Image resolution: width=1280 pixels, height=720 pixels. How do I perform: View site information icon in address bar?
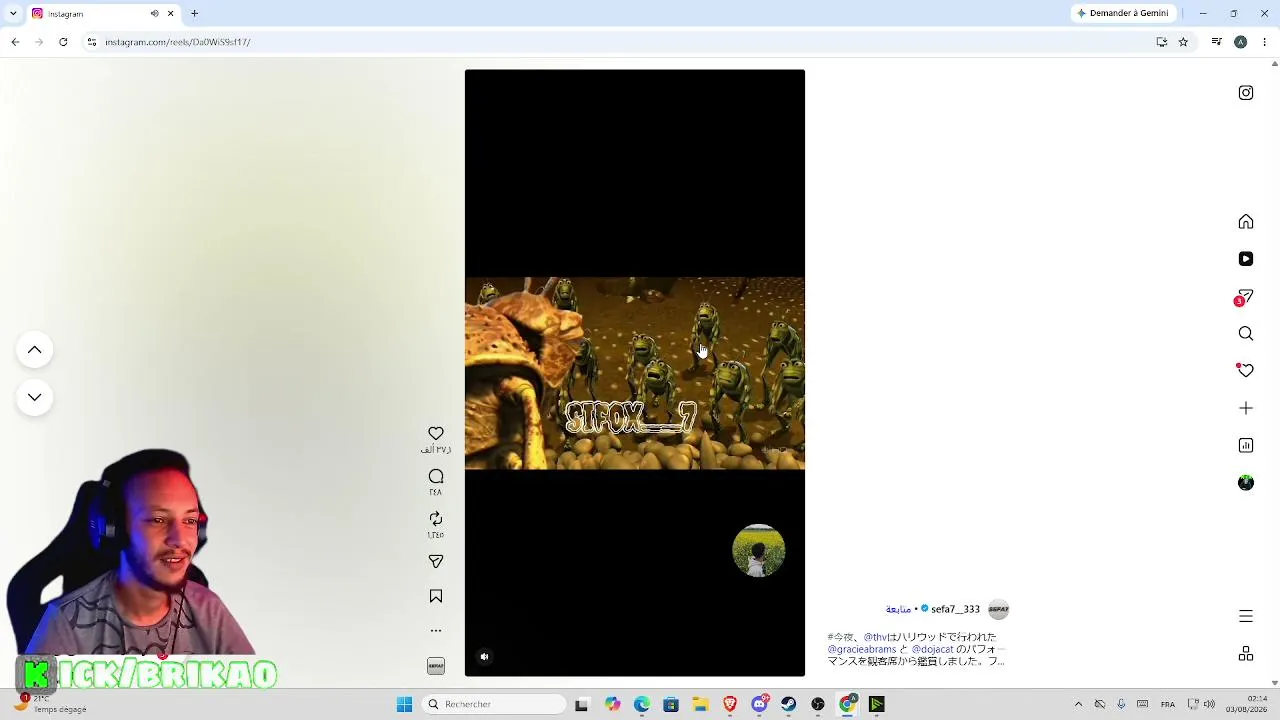click(92, 42)
